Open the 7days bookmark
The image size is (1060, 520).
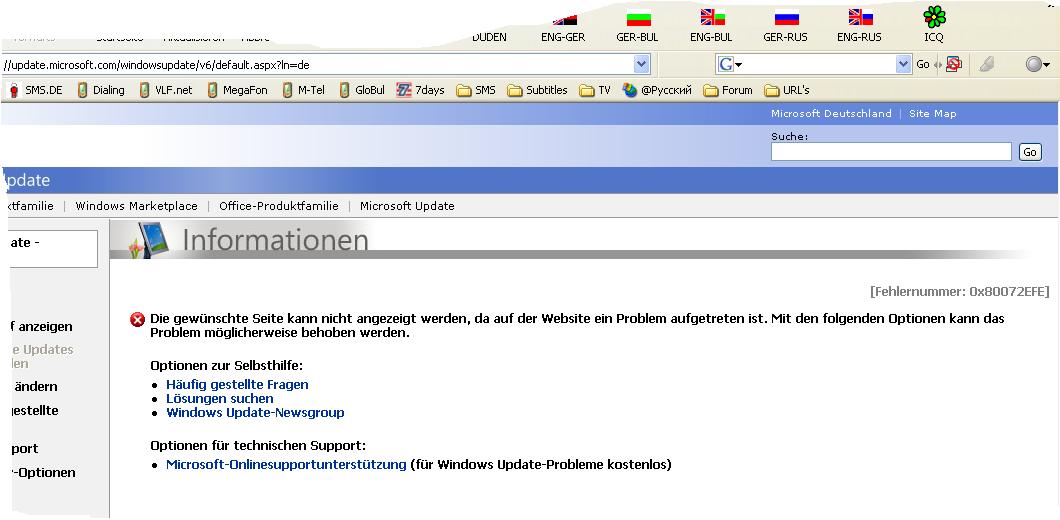[420, 90]
